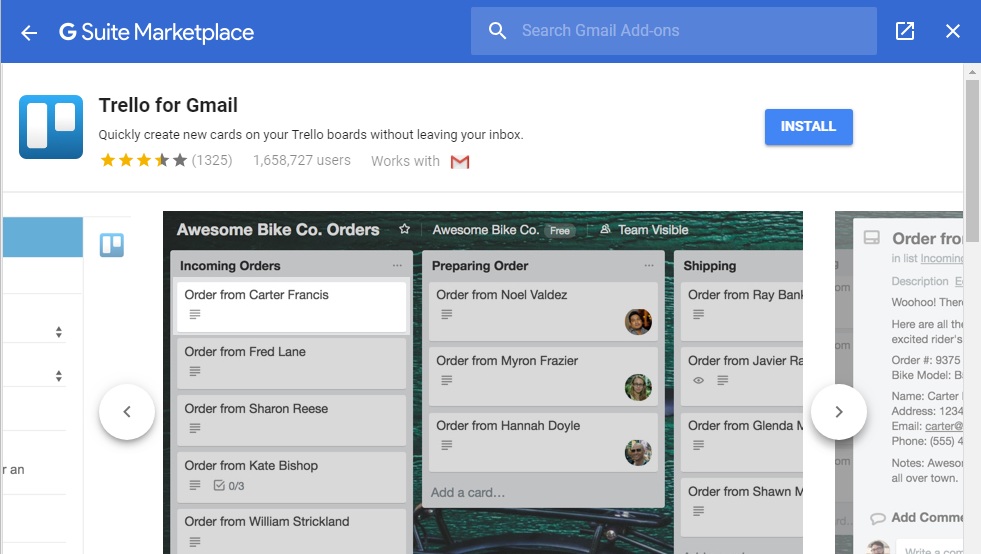Click the checklist 0/3 badge on Kate Bishop
This screenshot has width=981, height=554.
point(229,485)
